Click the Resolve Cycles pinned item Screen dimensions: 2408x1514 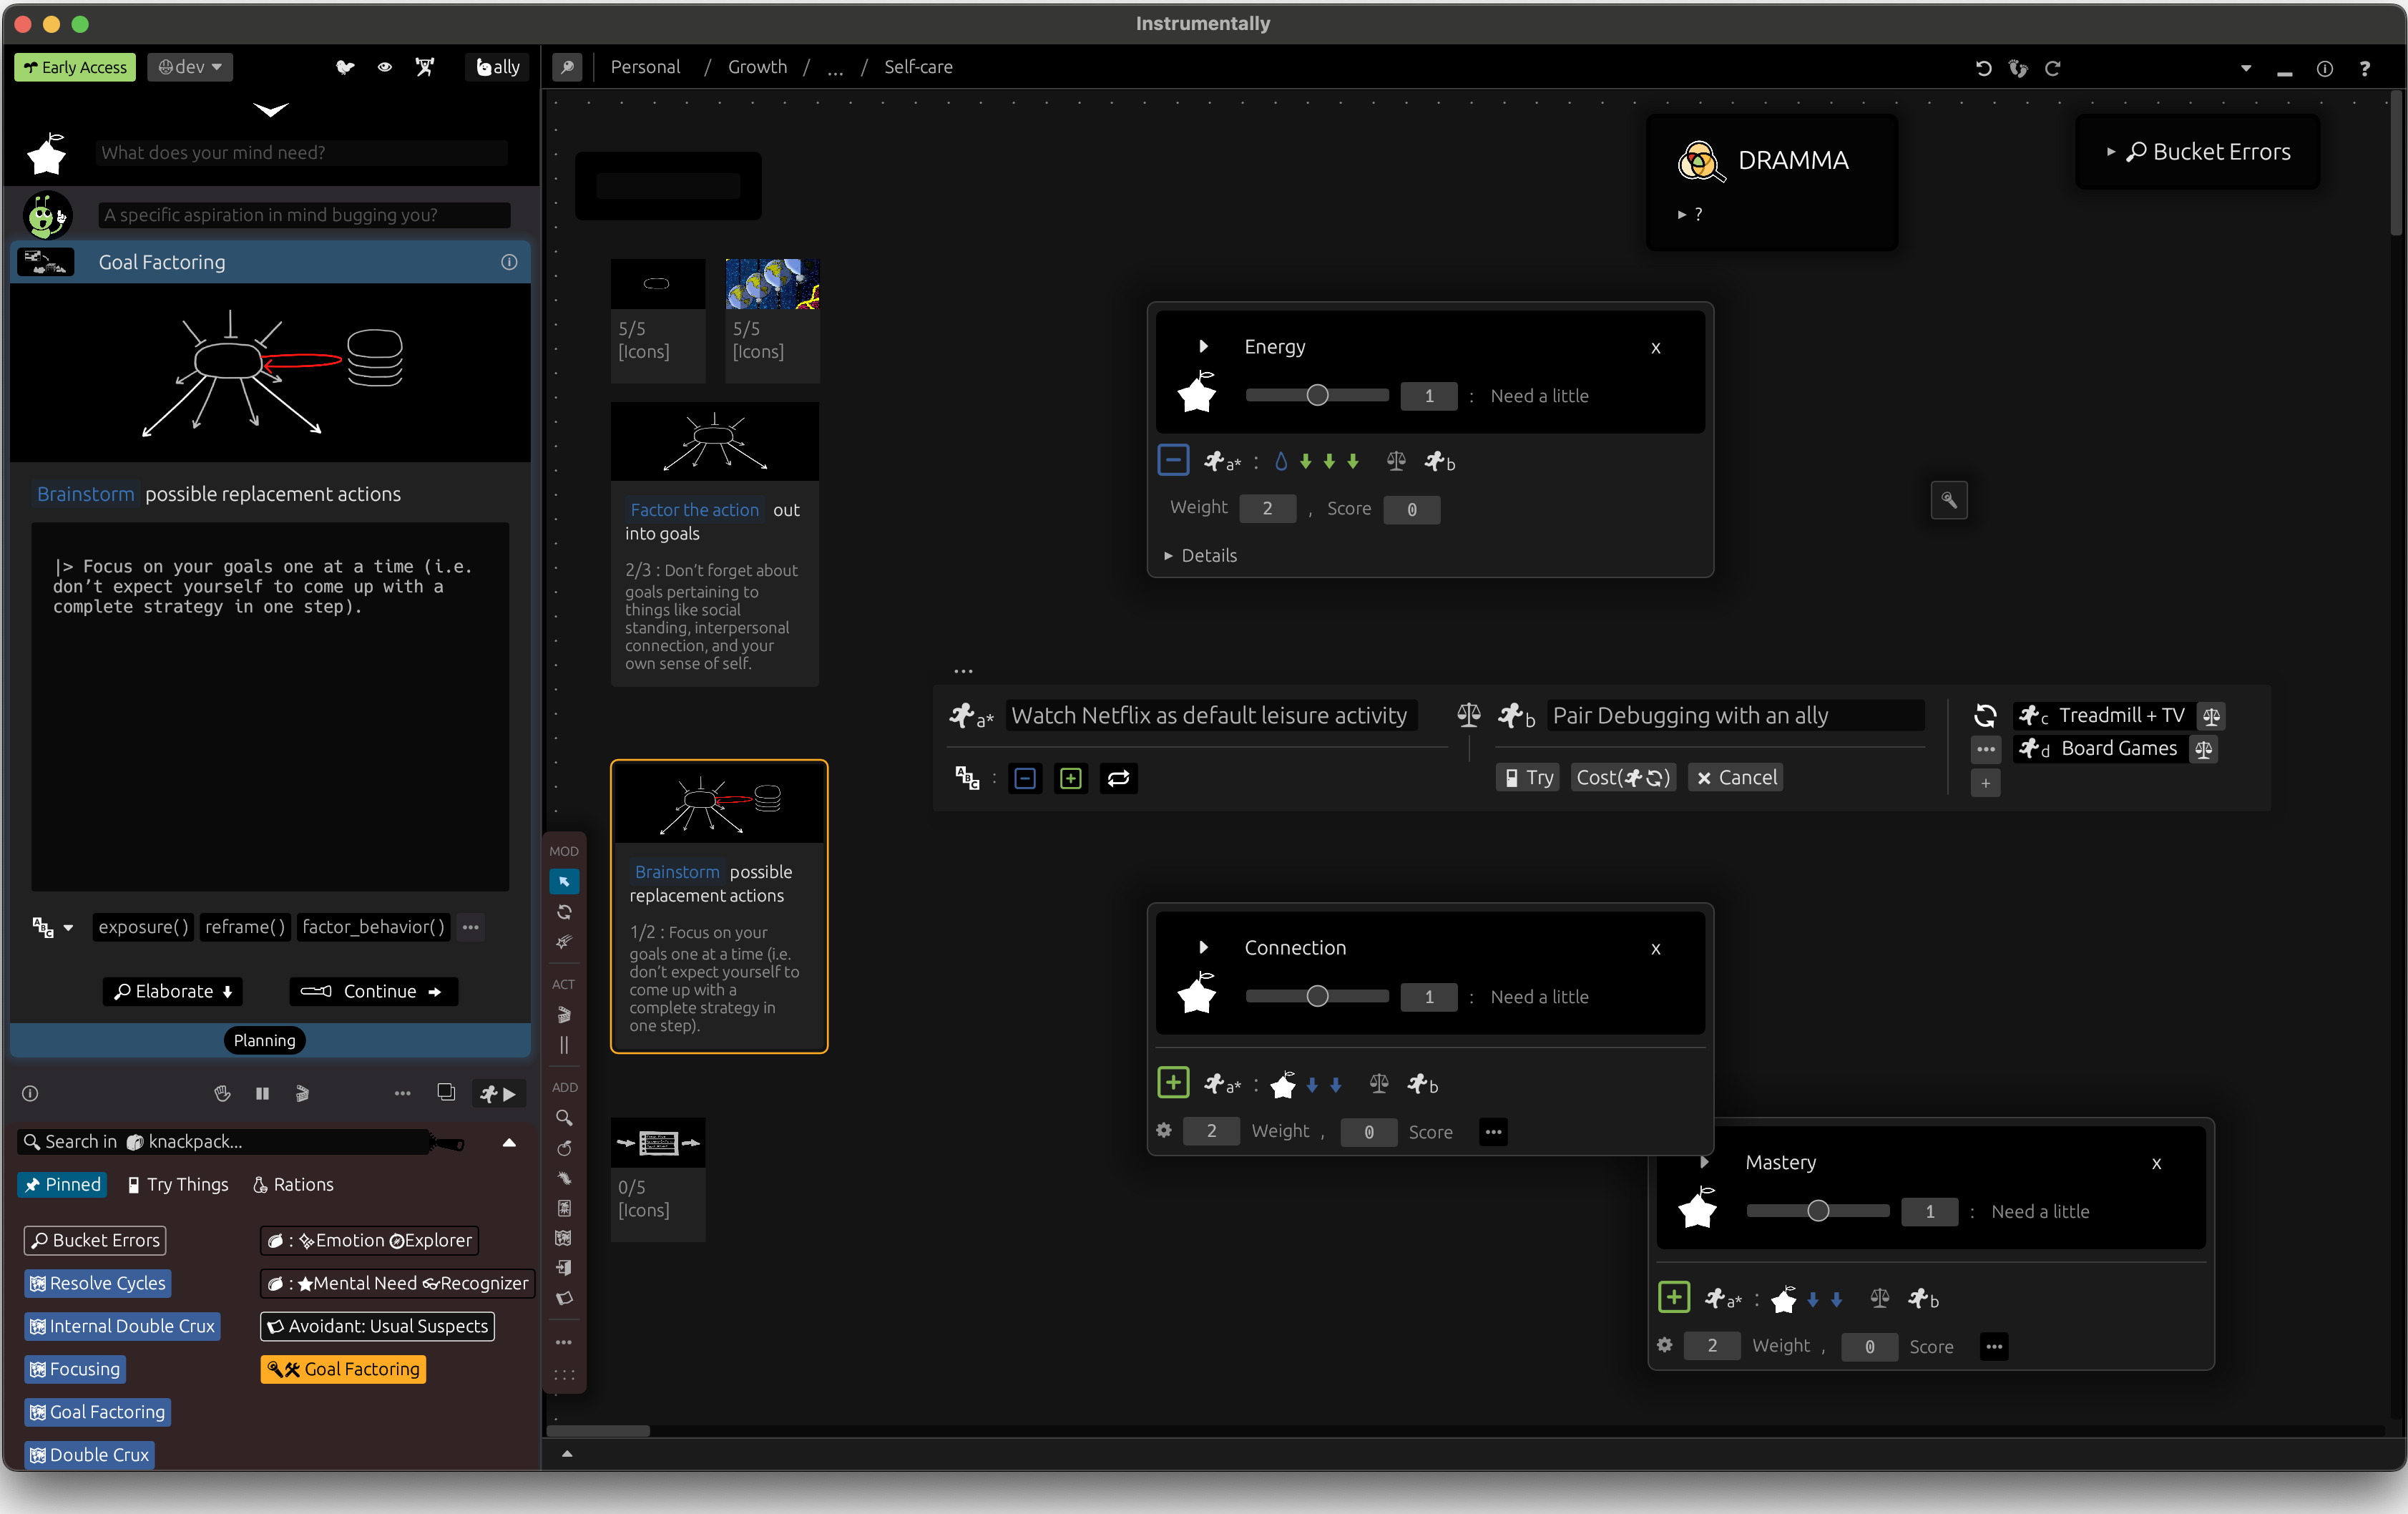(x=97, y=1283)
